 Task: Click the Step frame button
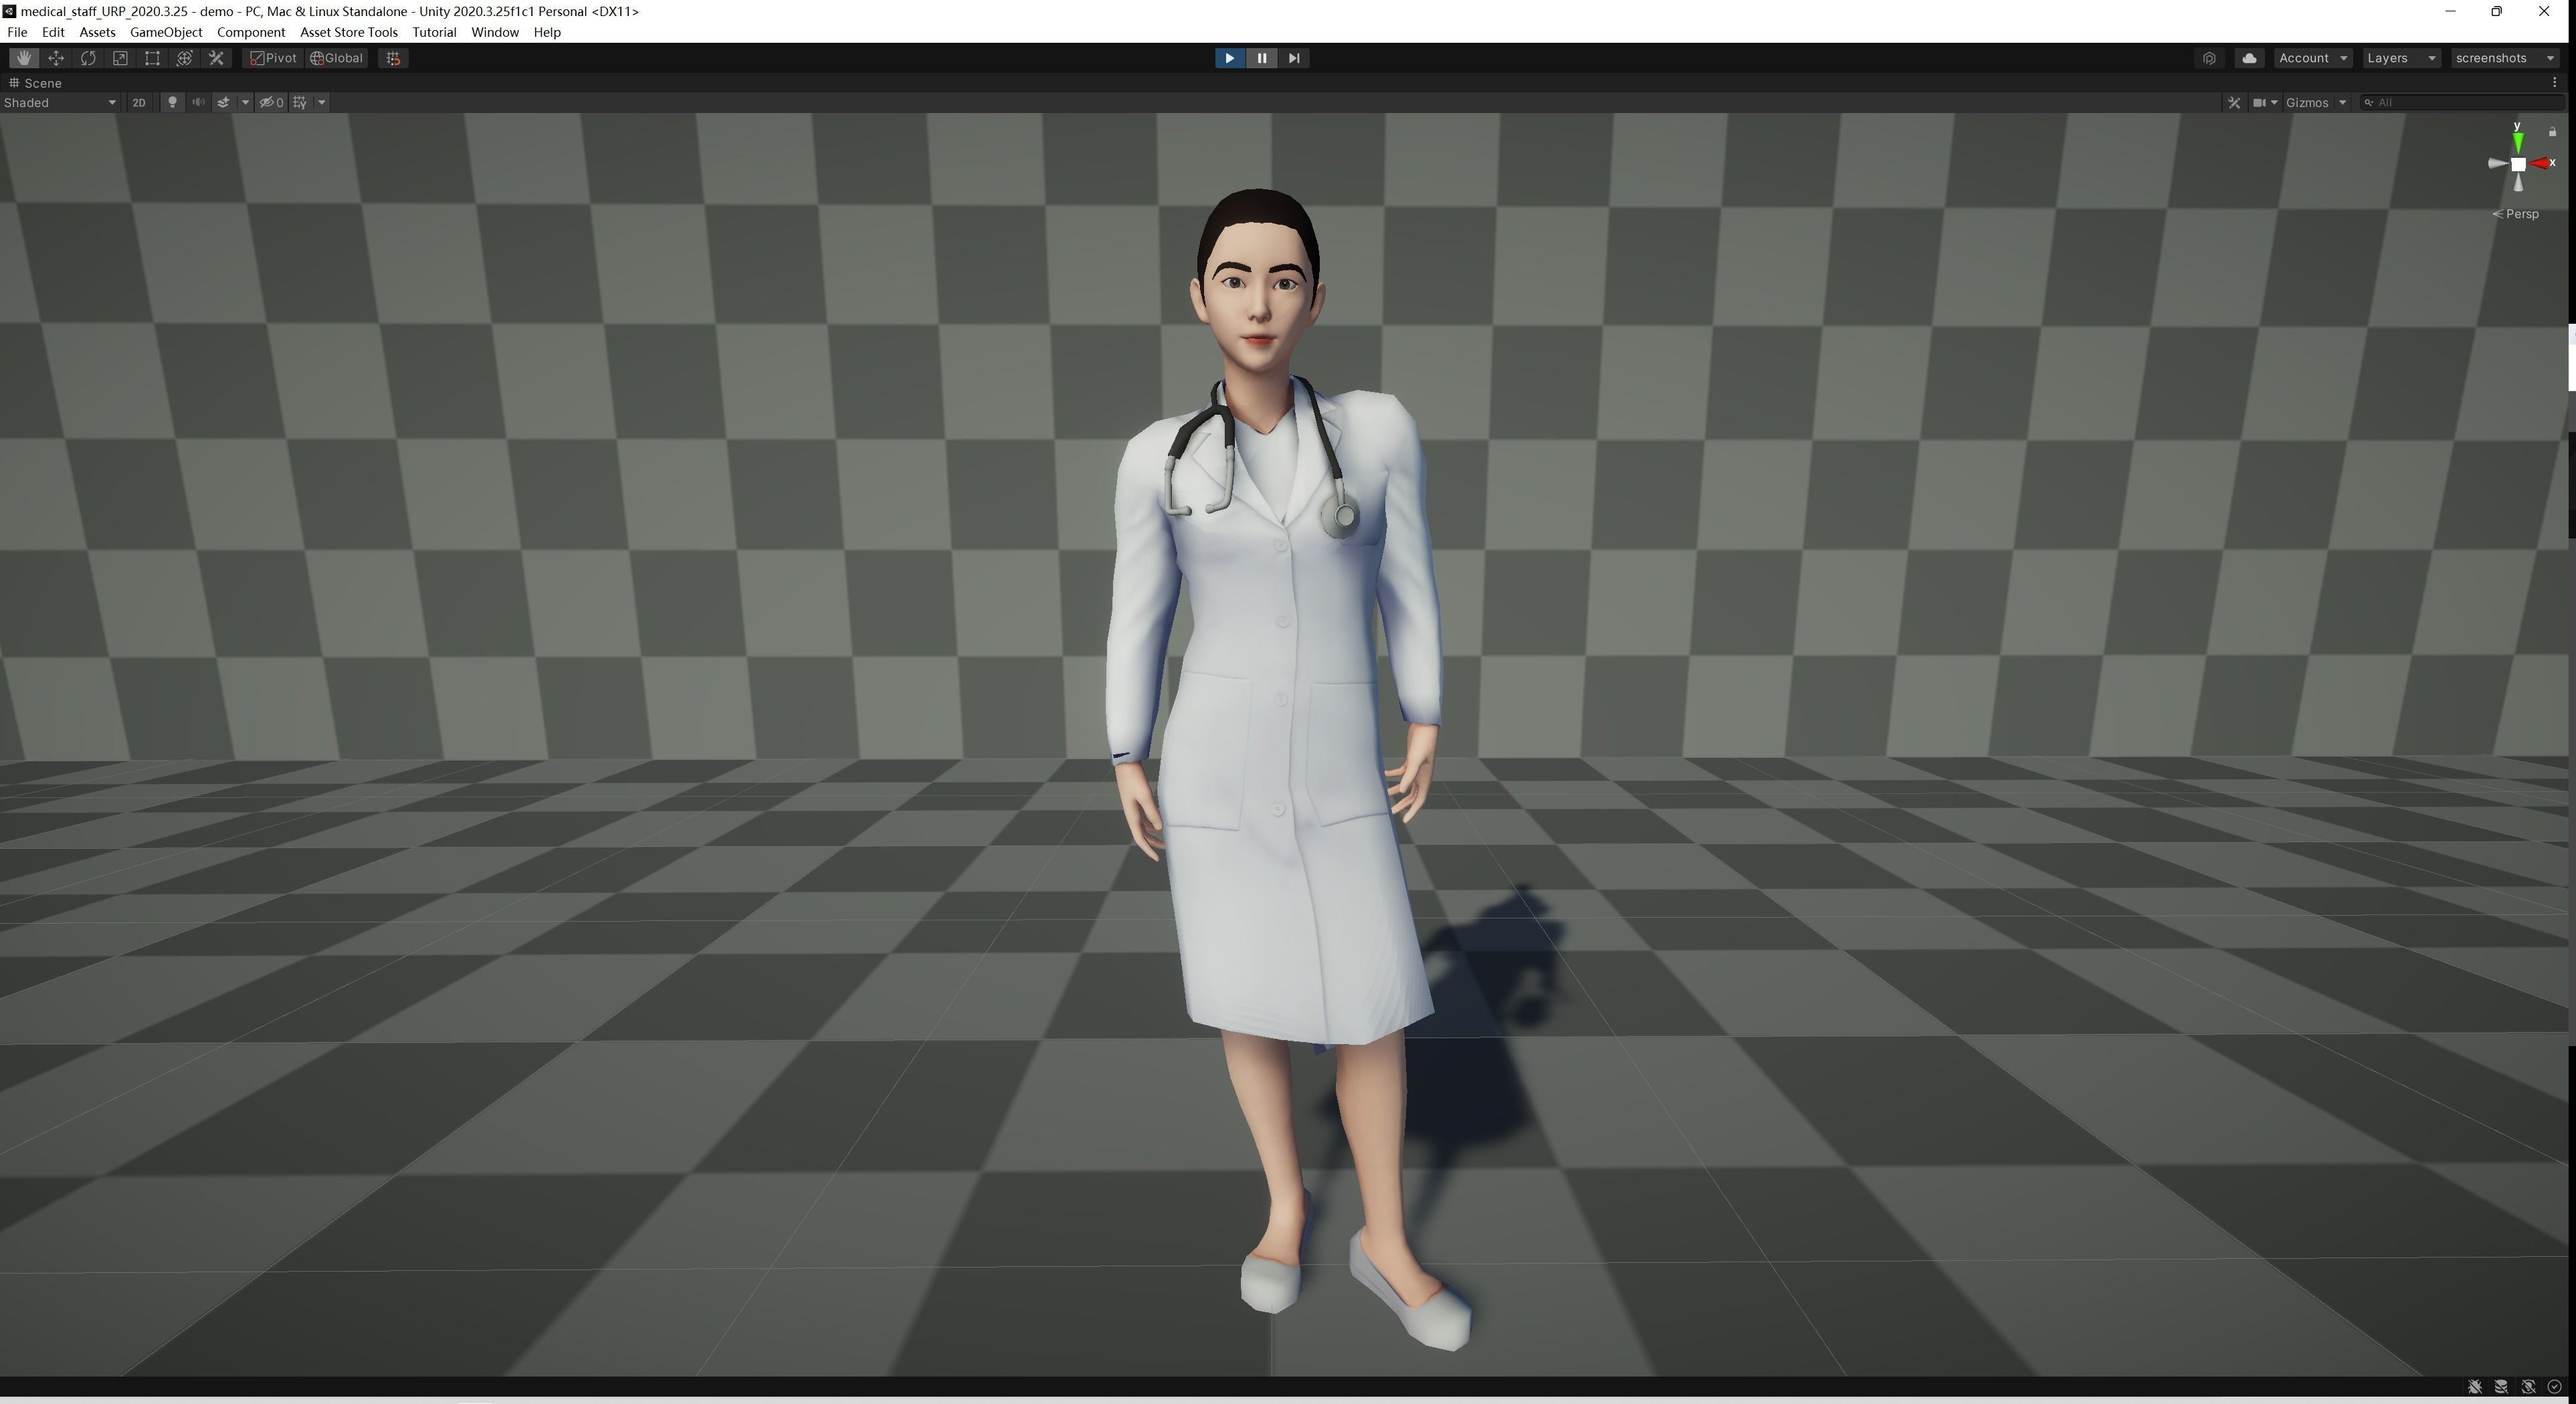pos(1294,58)
